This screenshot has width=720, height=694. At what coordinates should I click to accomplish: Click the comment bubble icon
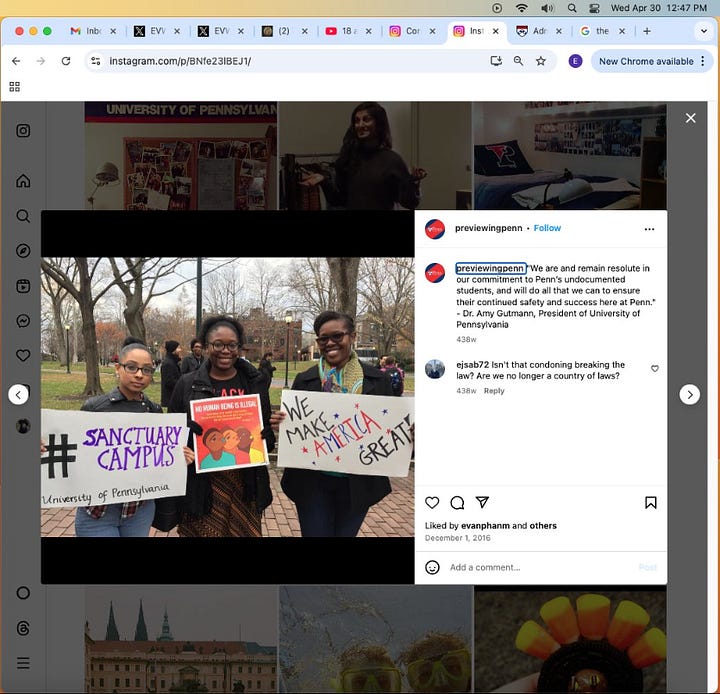457,502
